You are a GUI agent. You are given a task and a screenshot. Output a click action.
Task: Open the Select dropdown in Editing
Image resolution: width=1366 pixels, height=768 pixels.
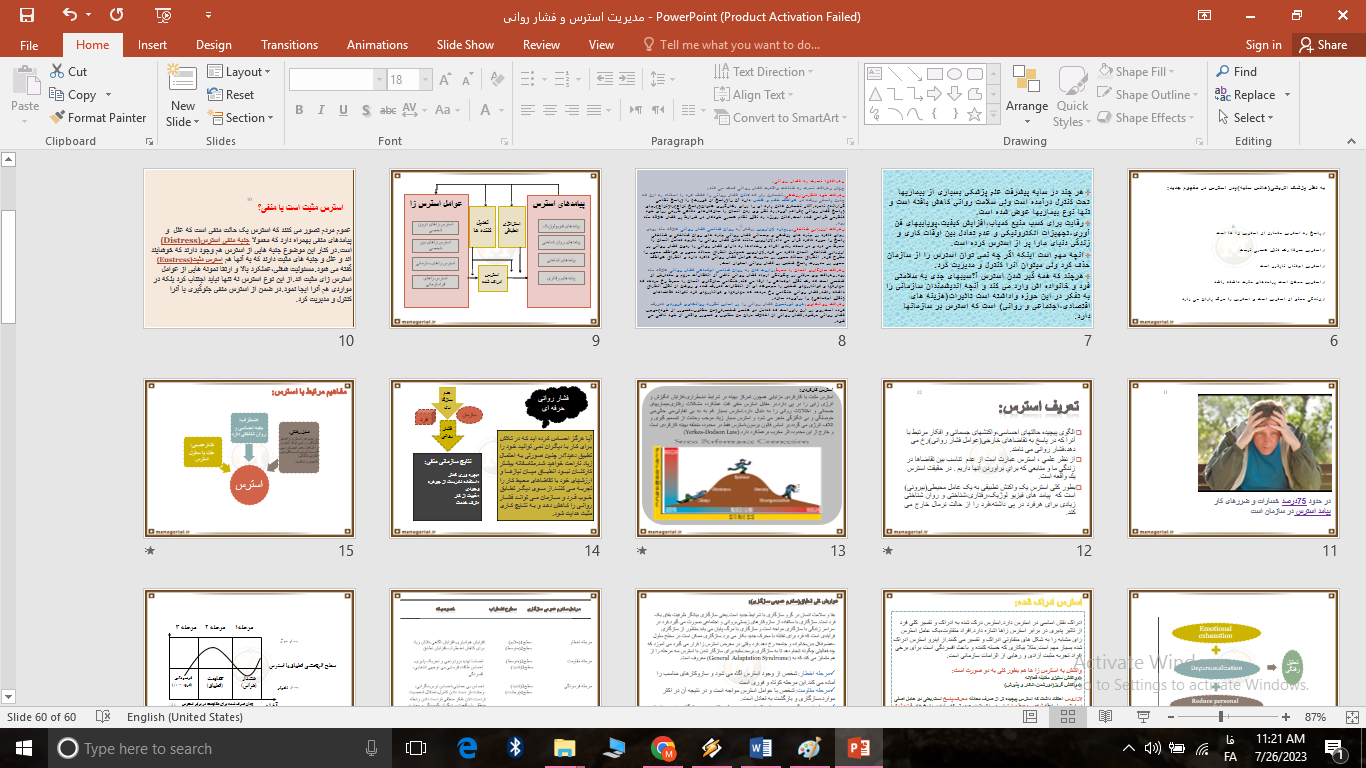(1248, 118)
